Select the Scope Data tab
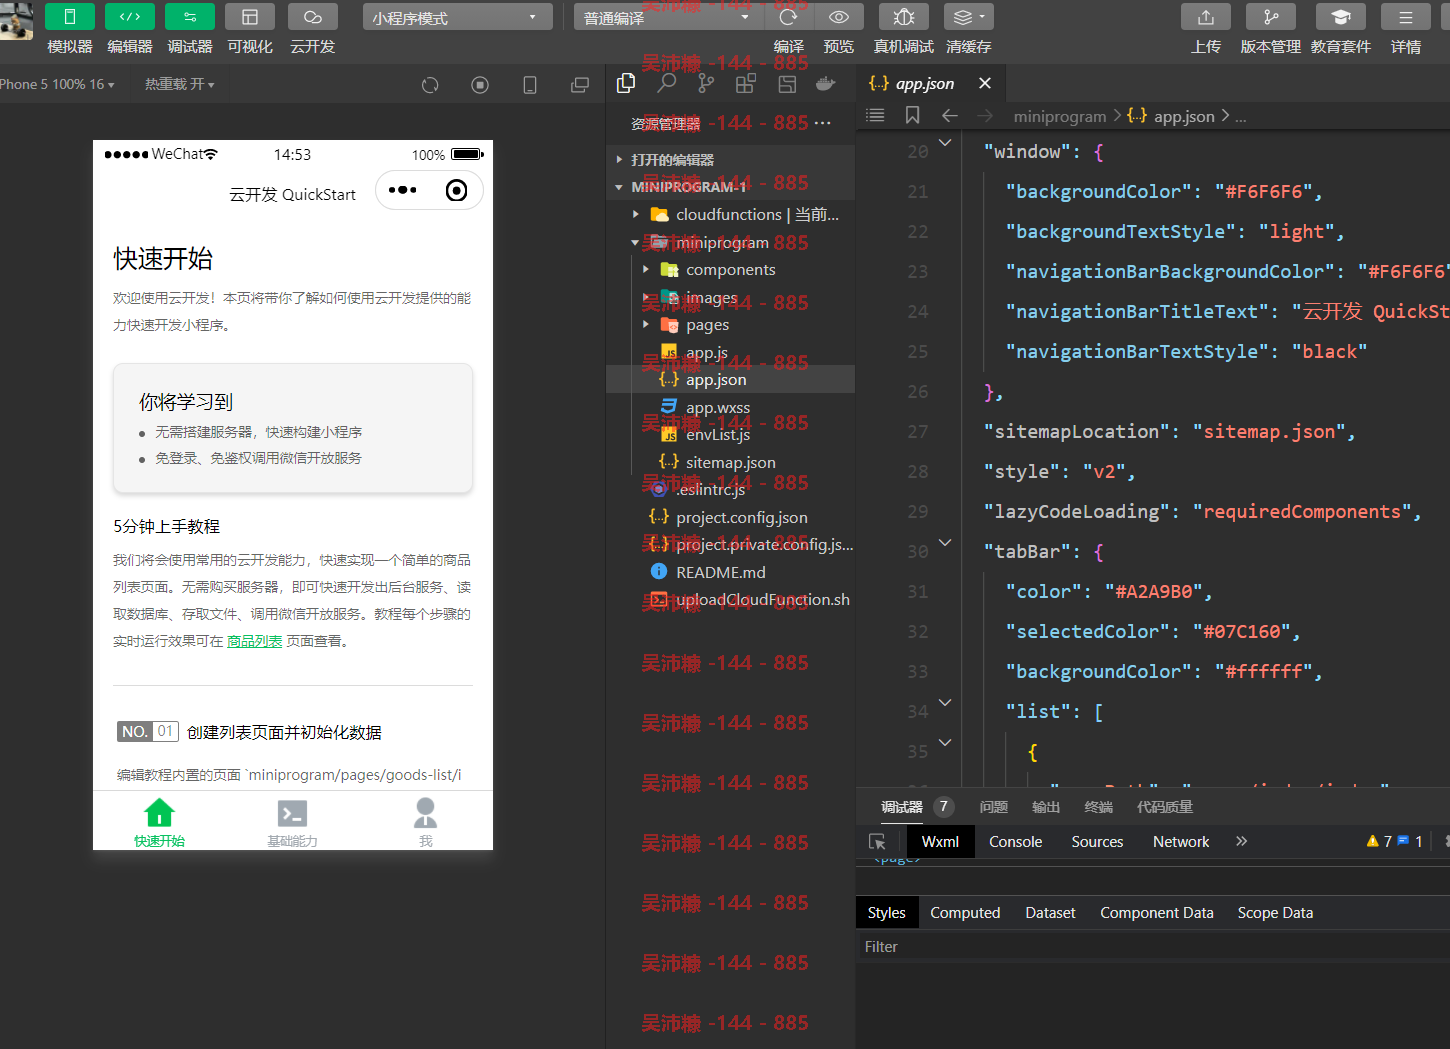The width and height of the screenshot is (1450, 1049). coord(1275,913)
